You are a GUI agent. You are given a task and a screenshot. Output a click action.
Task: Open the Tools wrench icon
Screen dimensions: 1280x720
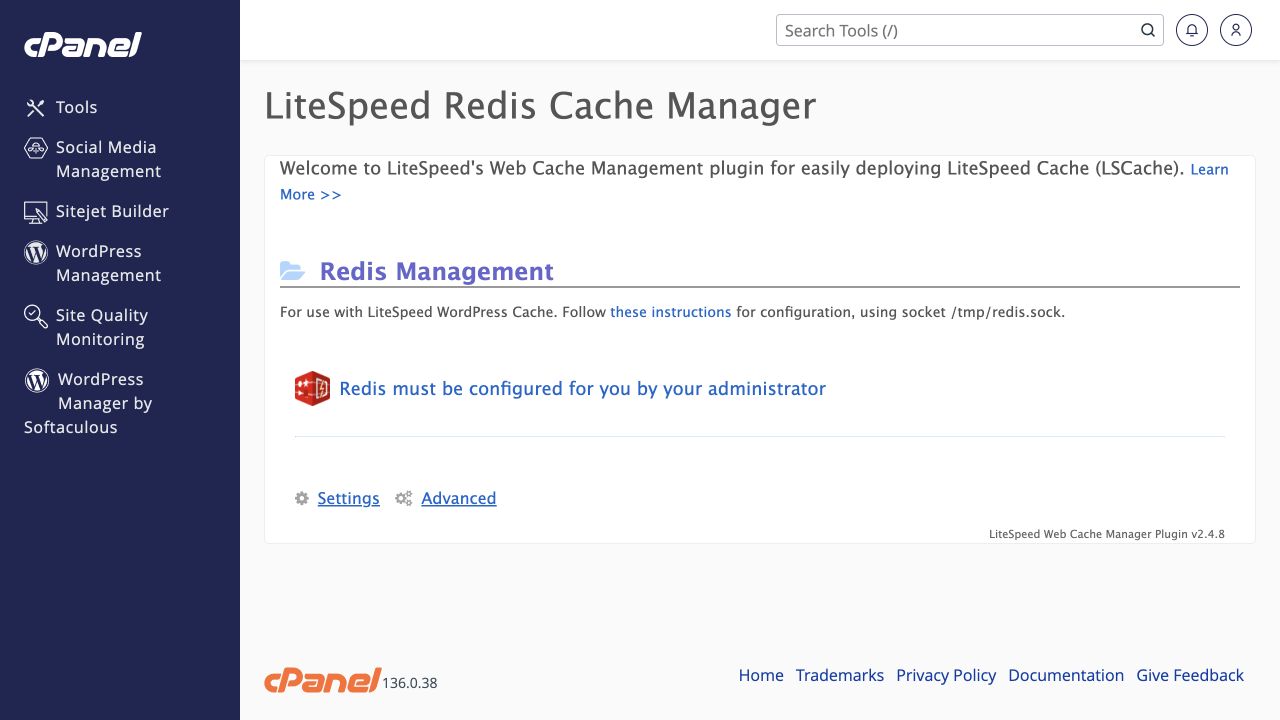(36, 108)
